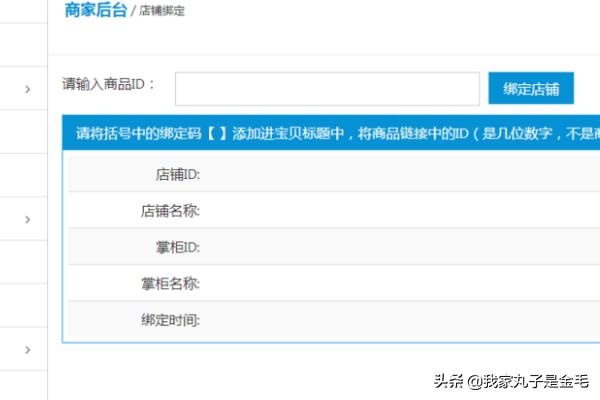This screenshot has width=600, height=400.
Task: Click the empty value cell beside 店铺ID
Action: click(x=400, y=174)
